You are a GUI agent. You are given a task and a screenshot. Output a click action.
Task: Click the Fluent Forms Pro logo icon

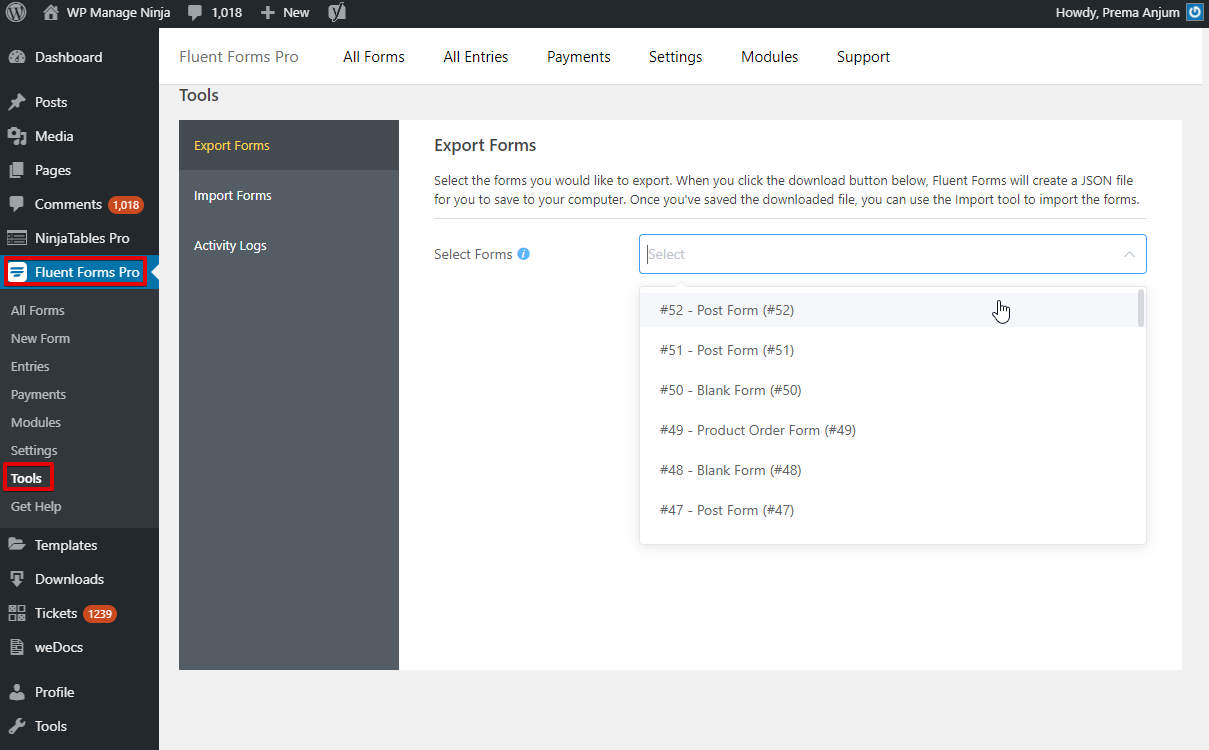[x=18, y=272]
